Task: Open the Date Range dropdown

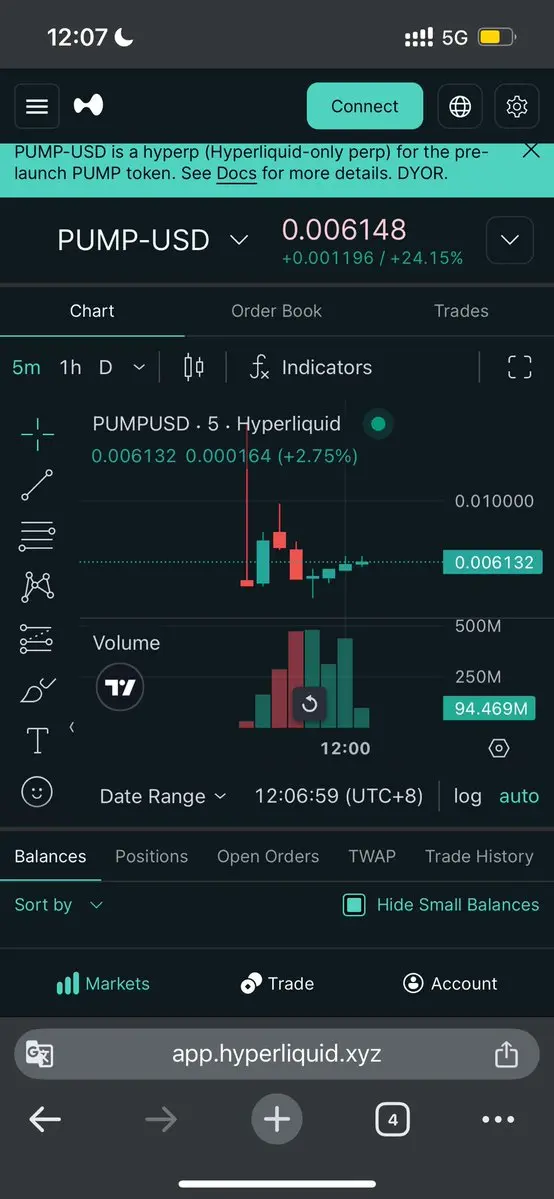Action: coord(163,796)
